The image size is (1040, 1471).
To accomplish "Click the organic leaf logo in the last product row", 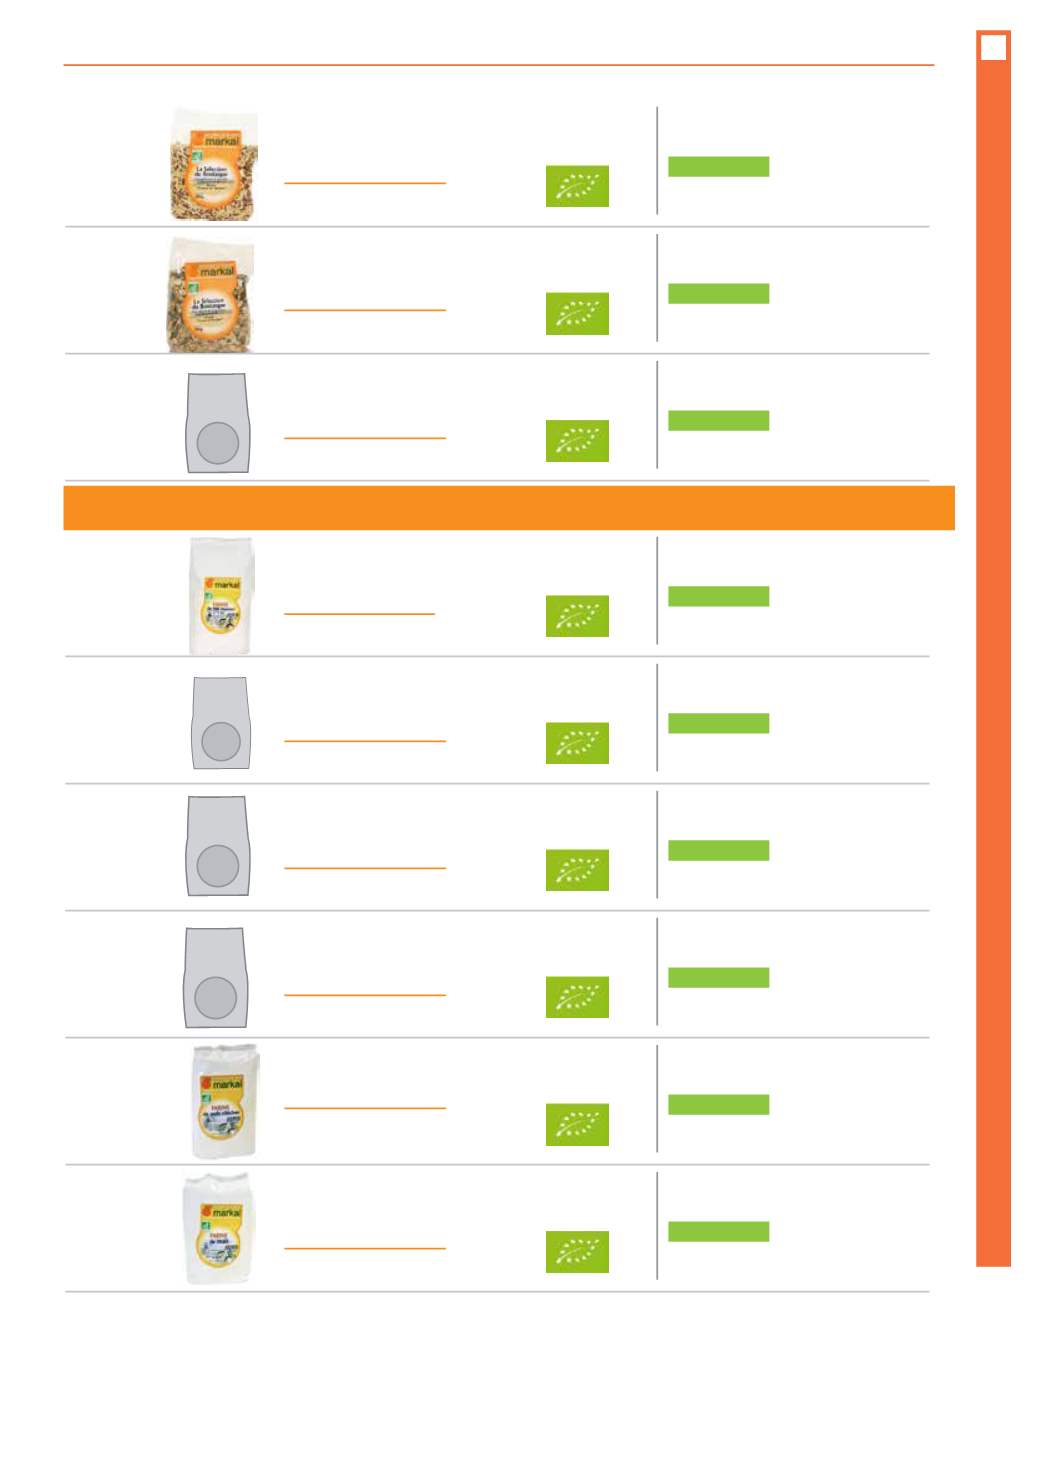I will click(577, 1251).
